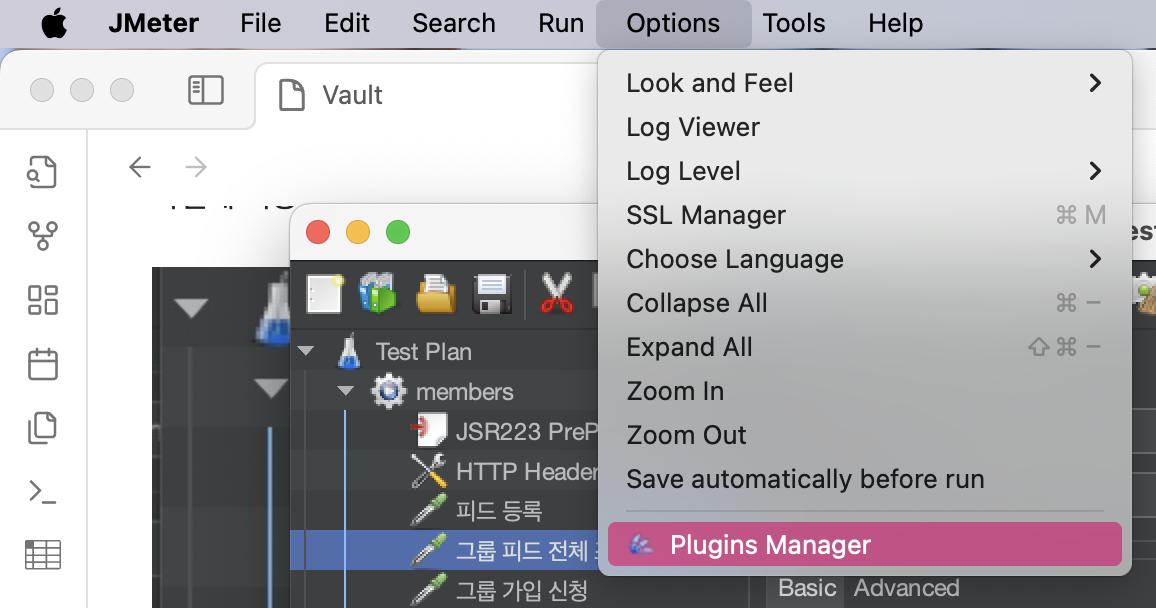Click JSR223 PreProcessor script icon
Image resolution: width=1156 pixels, height=608 pixels.
pos(429,430)
